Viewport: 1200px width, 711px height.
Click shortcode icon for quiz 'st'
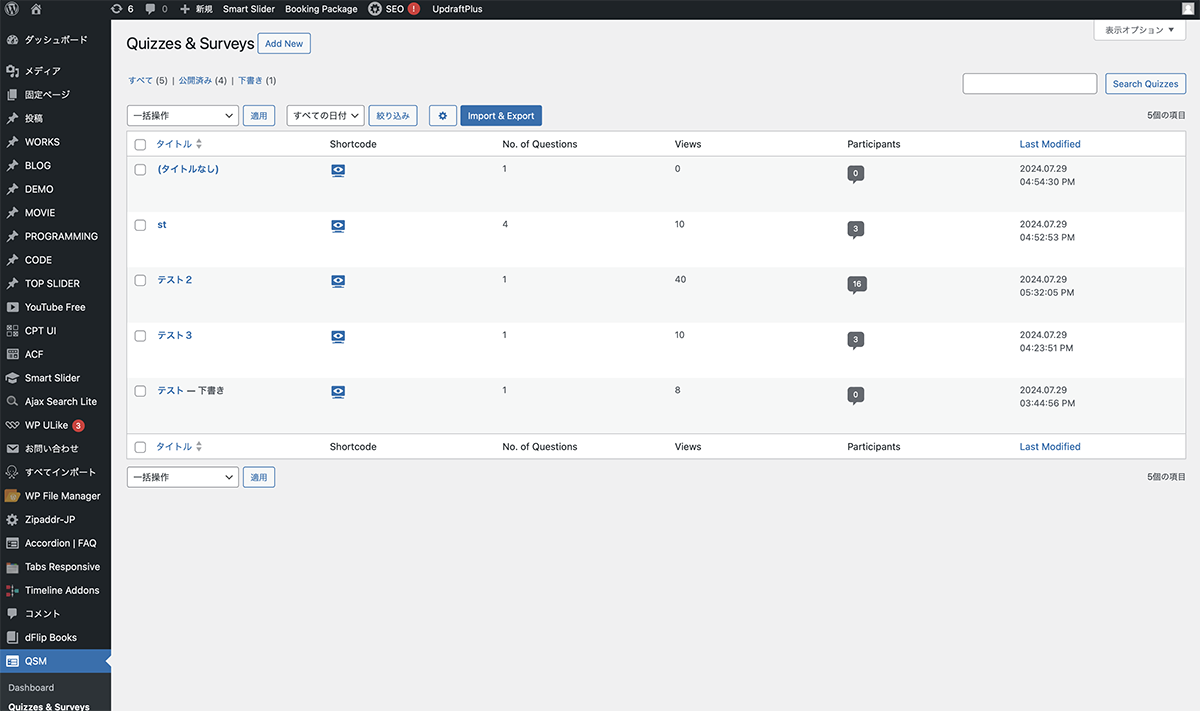coord(338,226)
